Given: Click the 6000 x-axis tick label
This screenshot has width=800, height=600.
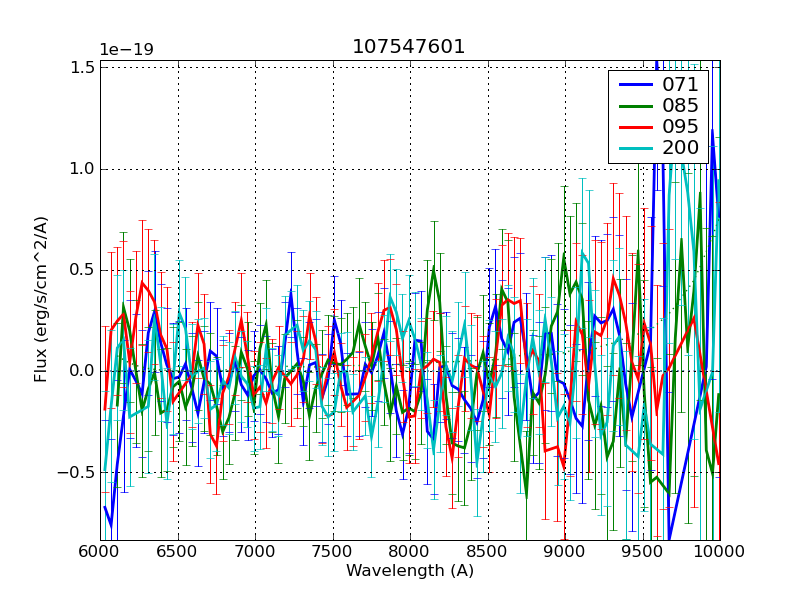Looking at the screenshot, I should pos(100,553).
